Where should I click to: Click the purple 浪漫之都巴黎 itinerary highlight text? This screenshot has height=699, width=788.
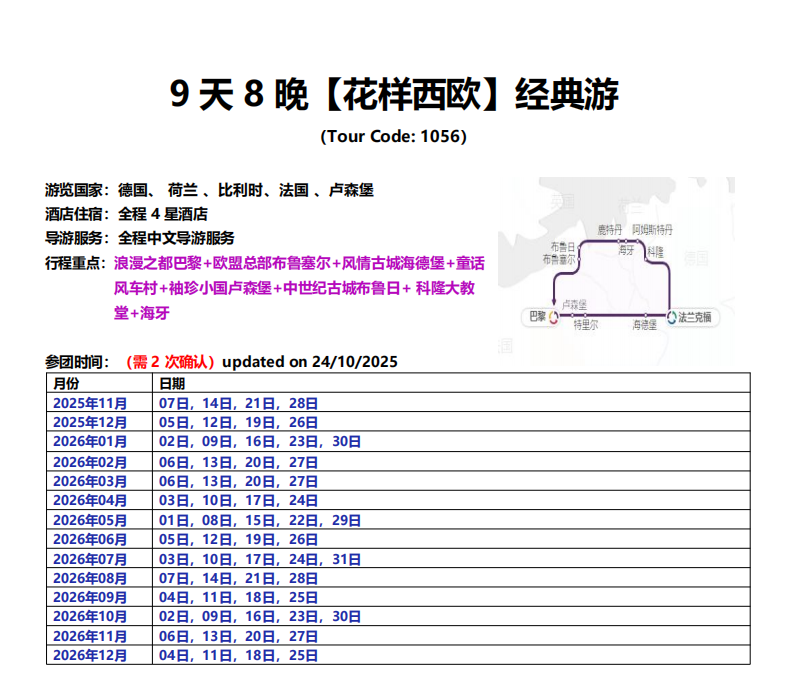[157, 264]
